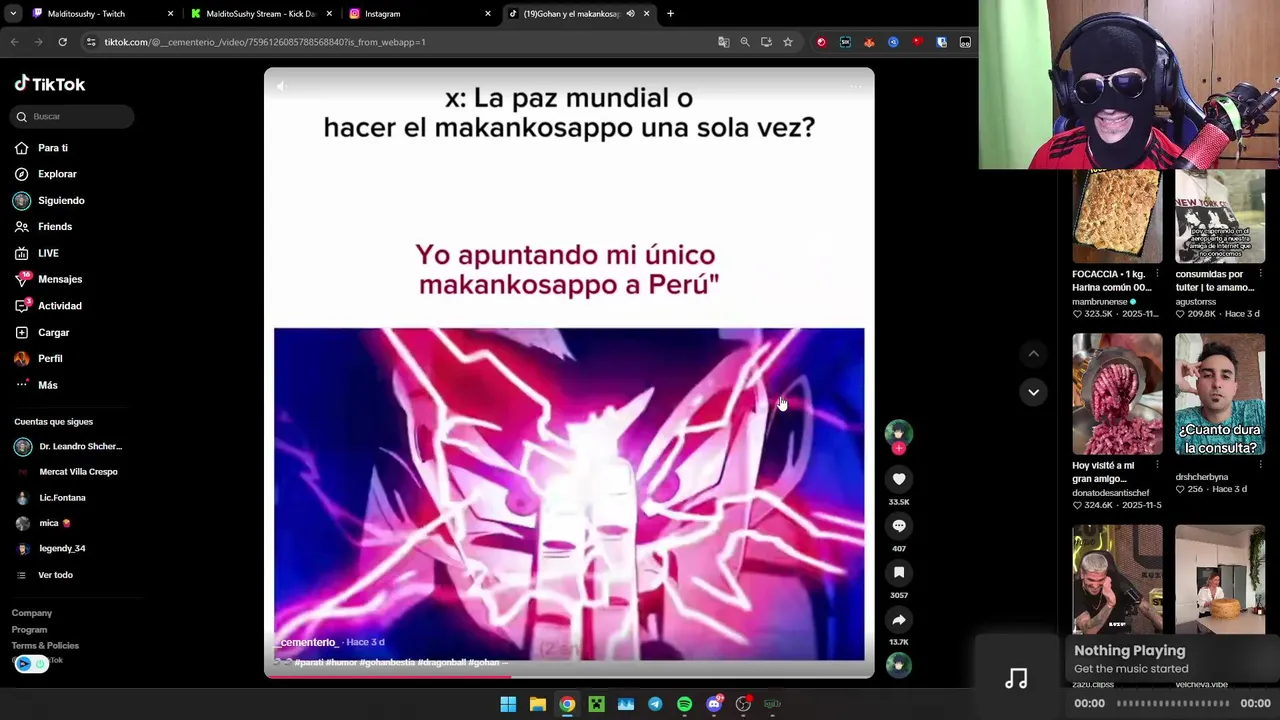The height and width of the screenshot is (720, 1280).
Task: Open the translate page icon
Action: pos(723,42)
